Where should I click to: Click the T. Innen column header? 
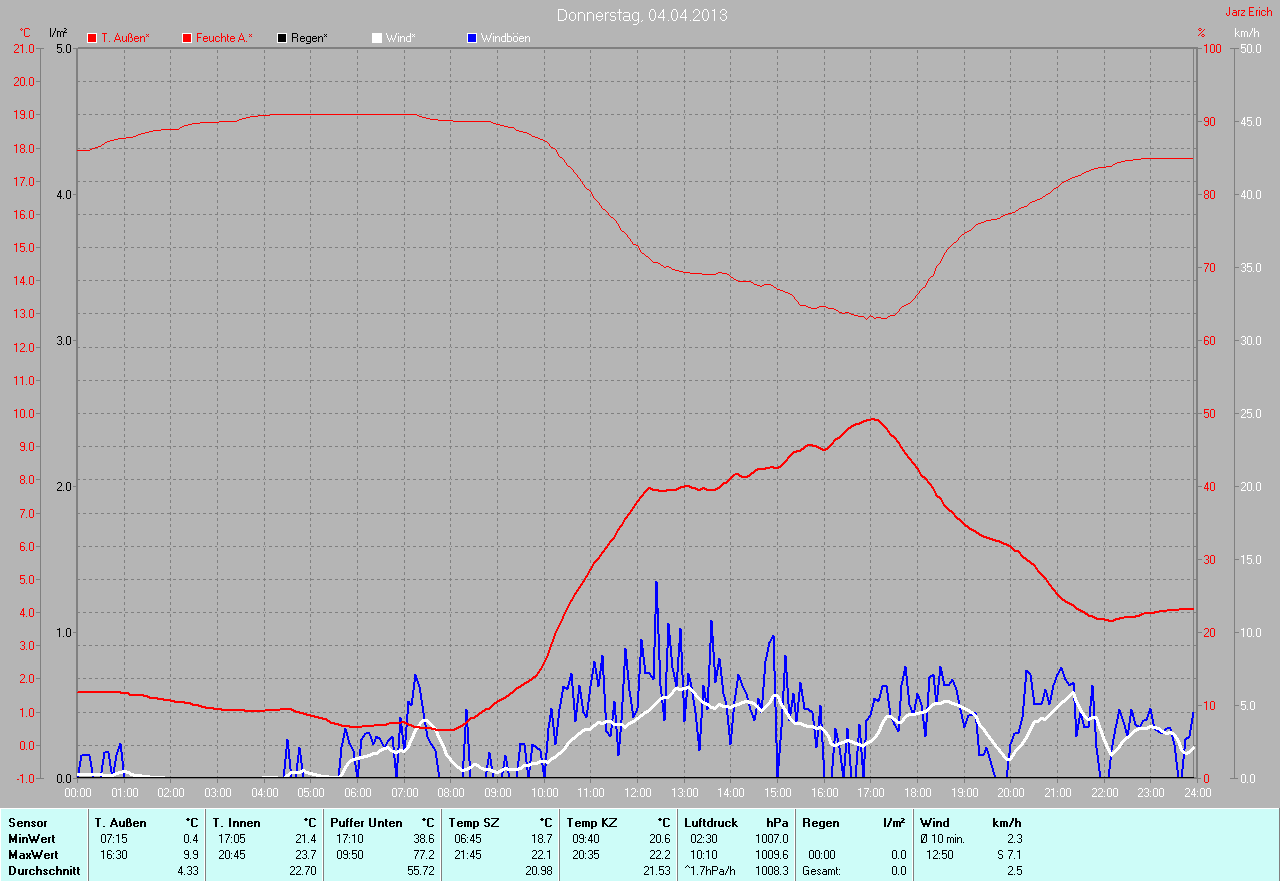[x=236, y=823]
